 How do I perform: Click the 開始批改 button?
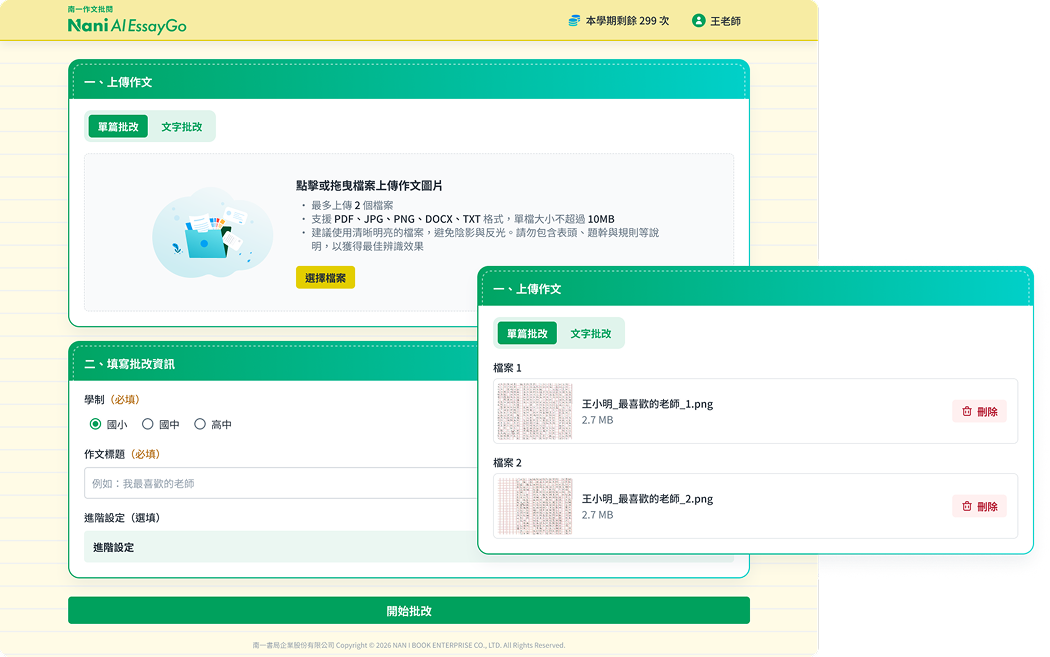(x=409, y=611)
